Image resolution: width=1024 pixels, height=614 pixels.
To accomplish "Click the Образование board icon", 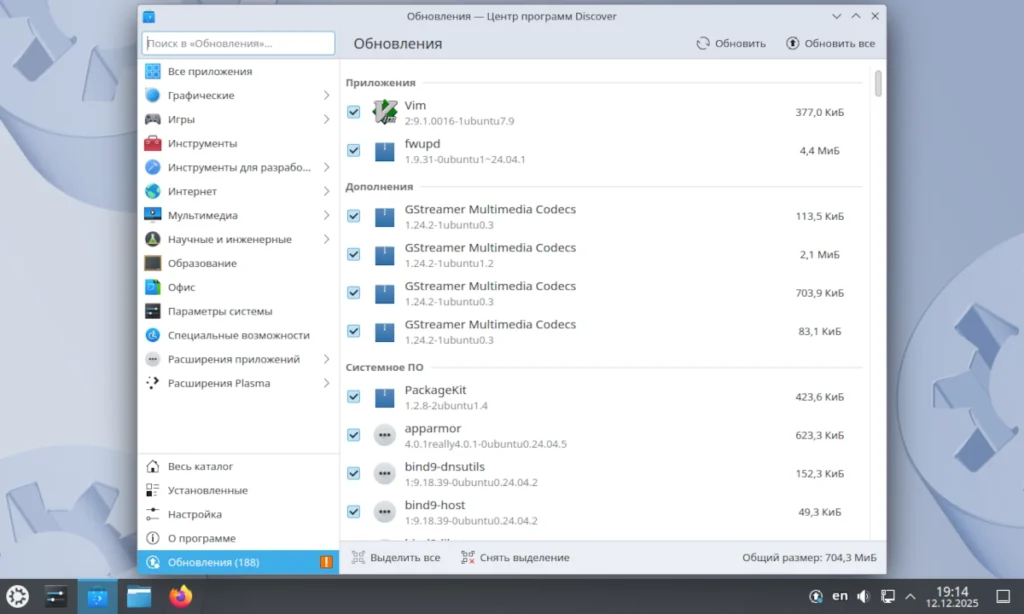I will (x=153, y=263).
